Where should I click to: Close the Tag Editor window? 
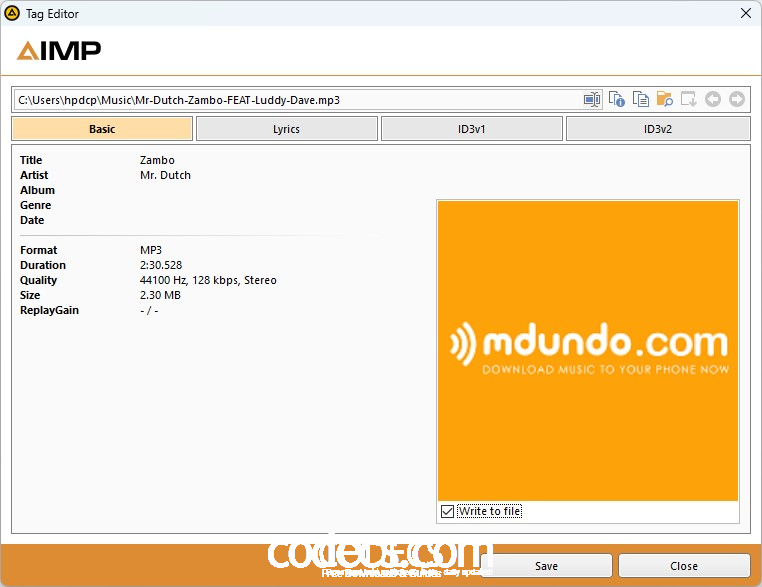coord(746,13)
